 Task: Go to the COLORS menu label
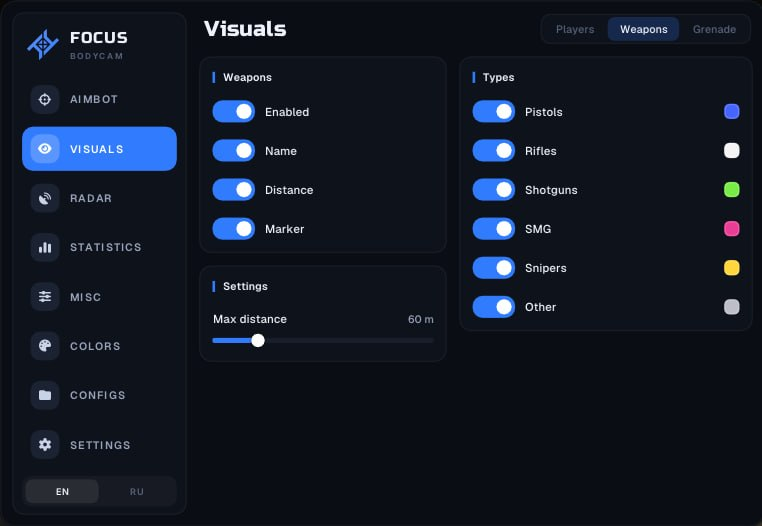pyautogui.click(x=95, y=346)
